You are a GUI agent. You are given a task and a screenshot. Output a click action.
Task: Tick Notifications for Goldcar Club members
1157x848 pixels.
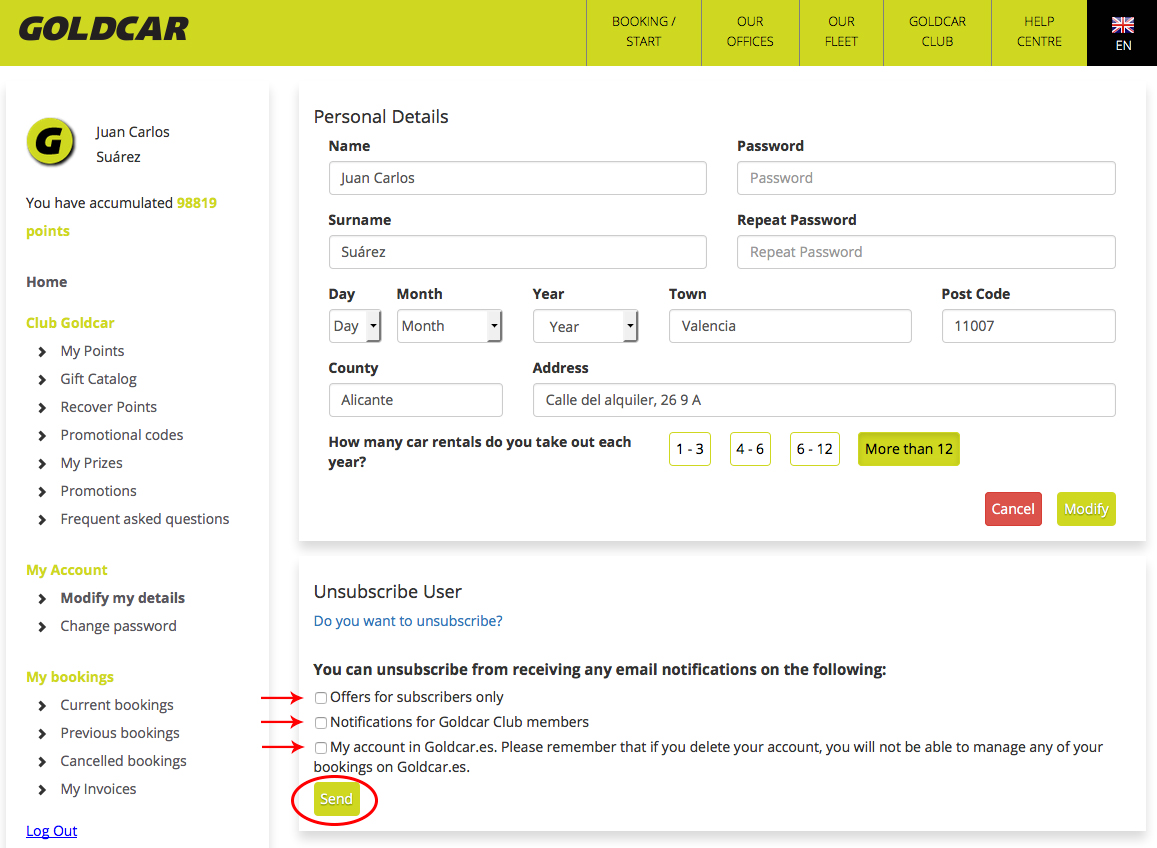coord(321,723)
